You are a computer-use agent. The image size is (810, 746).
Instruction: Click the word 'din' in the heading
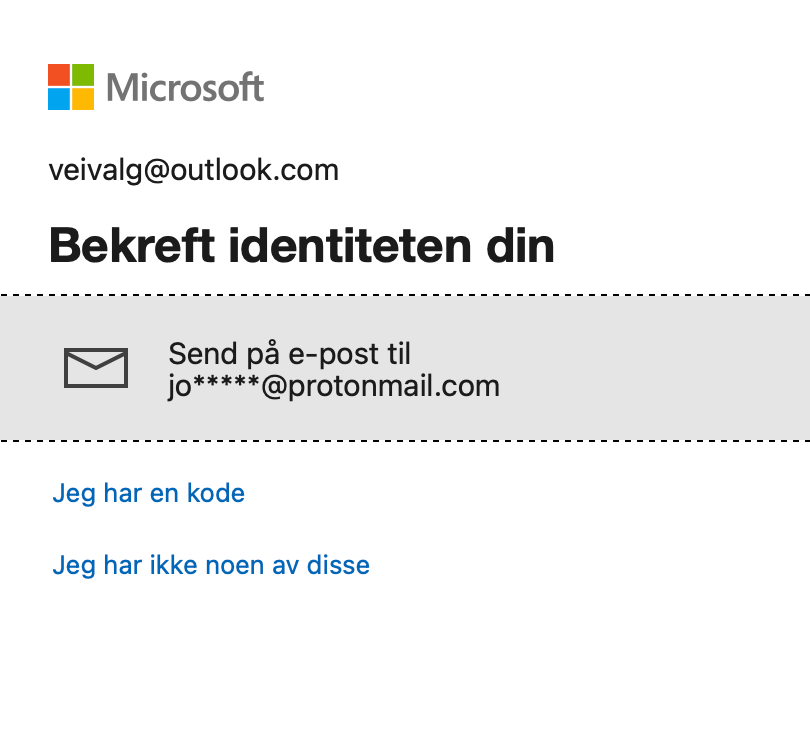[x=523, y=246]
